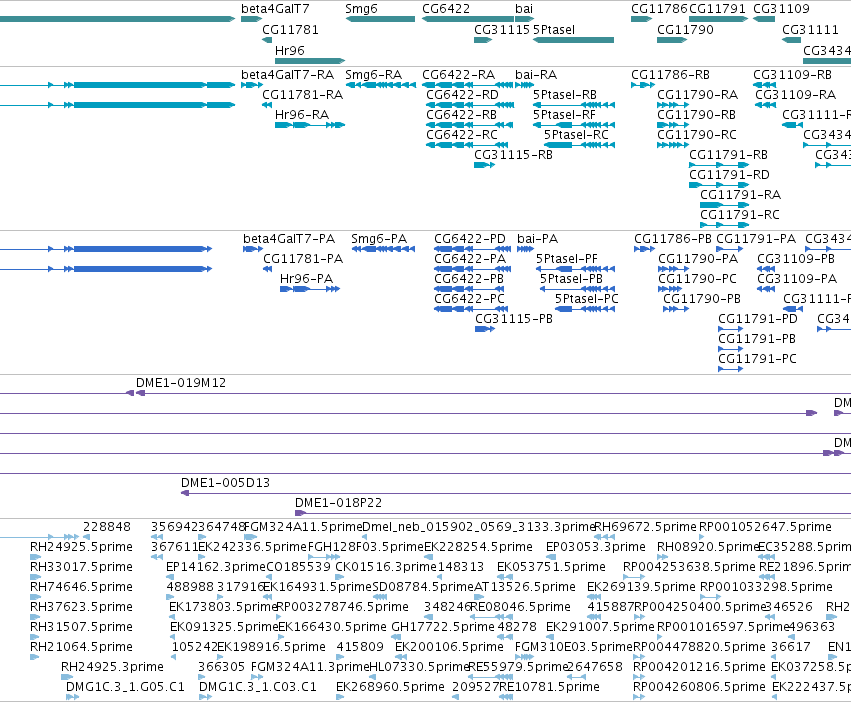851x702 pixels.
Task: Select EST RP001052647.5prime
Action: click(x=765, y=527)
